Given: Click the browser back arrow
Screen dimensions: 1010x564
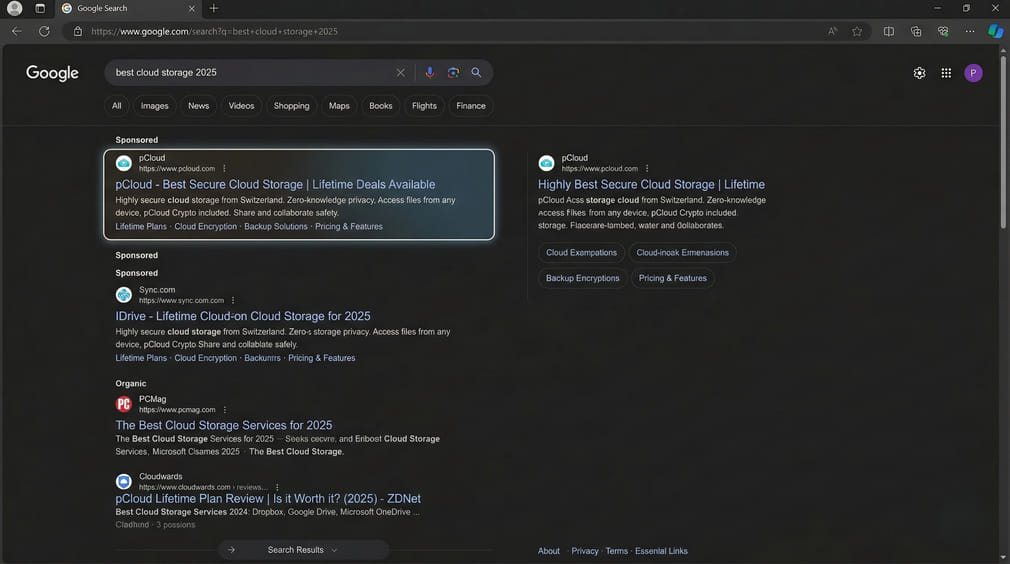Looking at the screenshot, I should pyautogui.click(x=17, y=31).
